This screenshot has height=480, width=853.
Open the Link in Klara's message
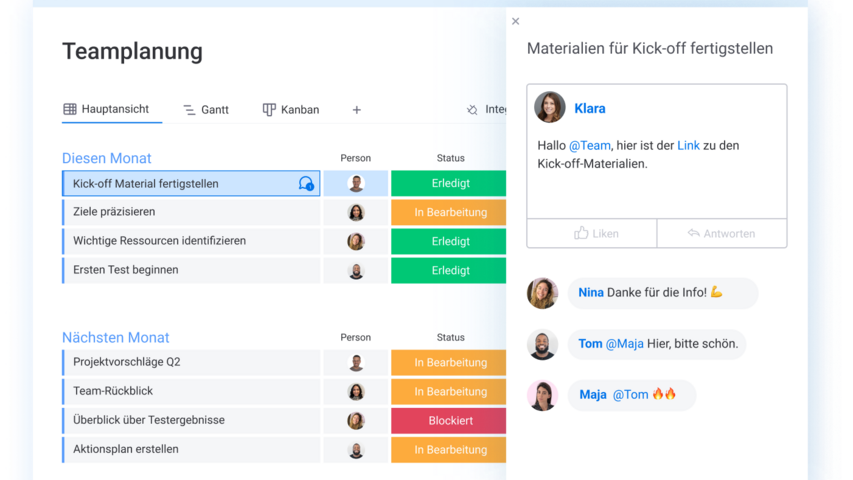pyautogui.click(x=688, y=146)
